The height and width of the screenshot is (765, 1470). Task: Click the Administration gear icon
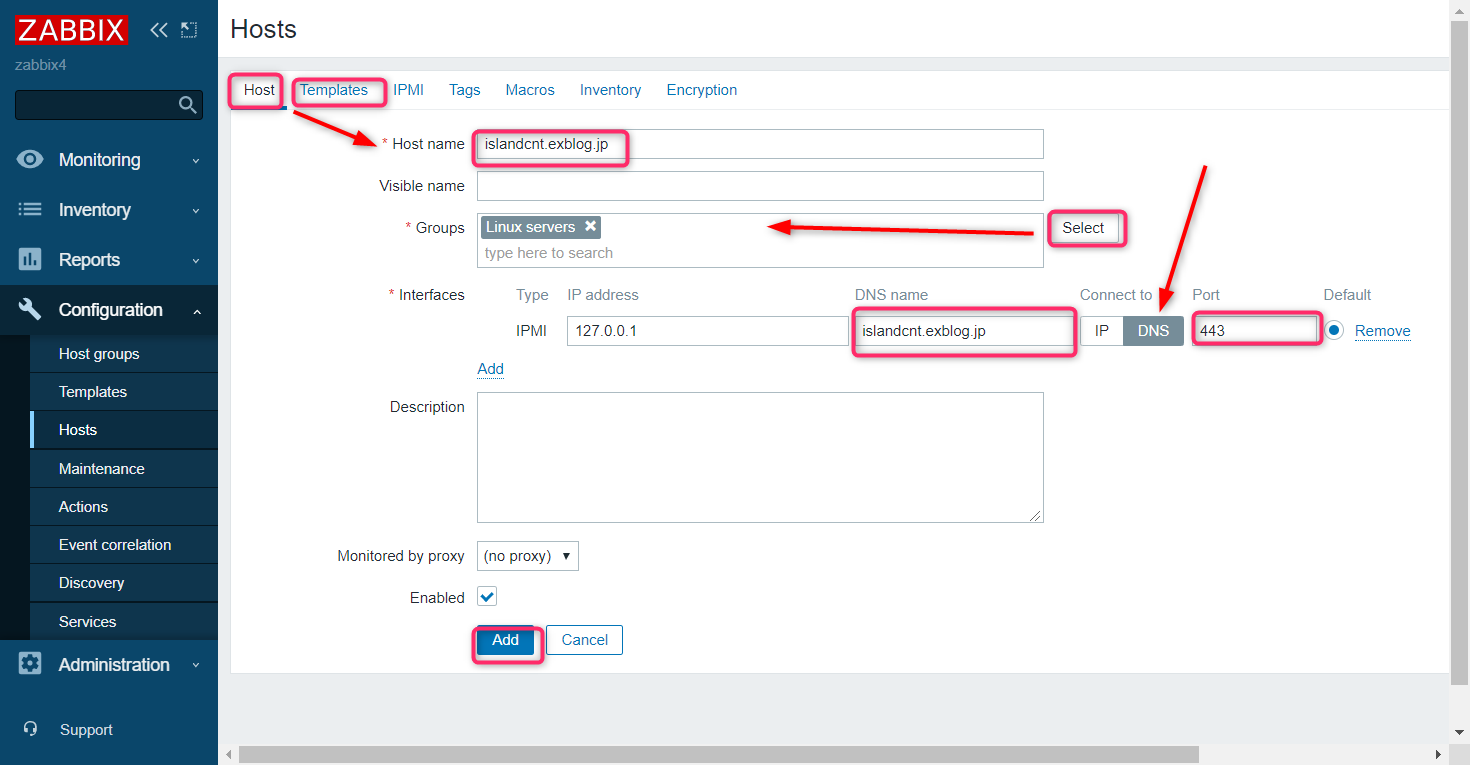pos(30,664)
